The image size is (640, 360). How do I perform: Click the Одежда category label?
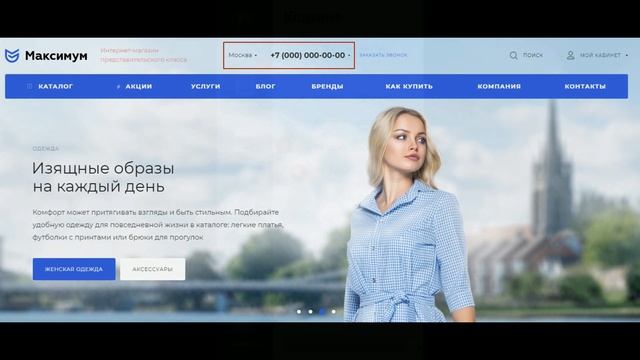[x=45, y=149]
